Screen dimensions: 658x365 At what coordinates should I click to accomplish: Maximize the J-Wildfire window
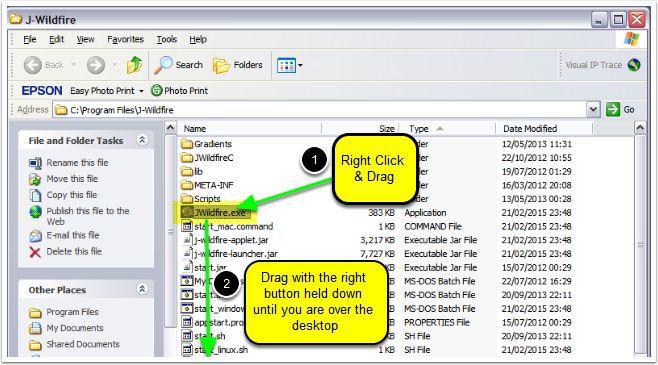coord(618,19)
